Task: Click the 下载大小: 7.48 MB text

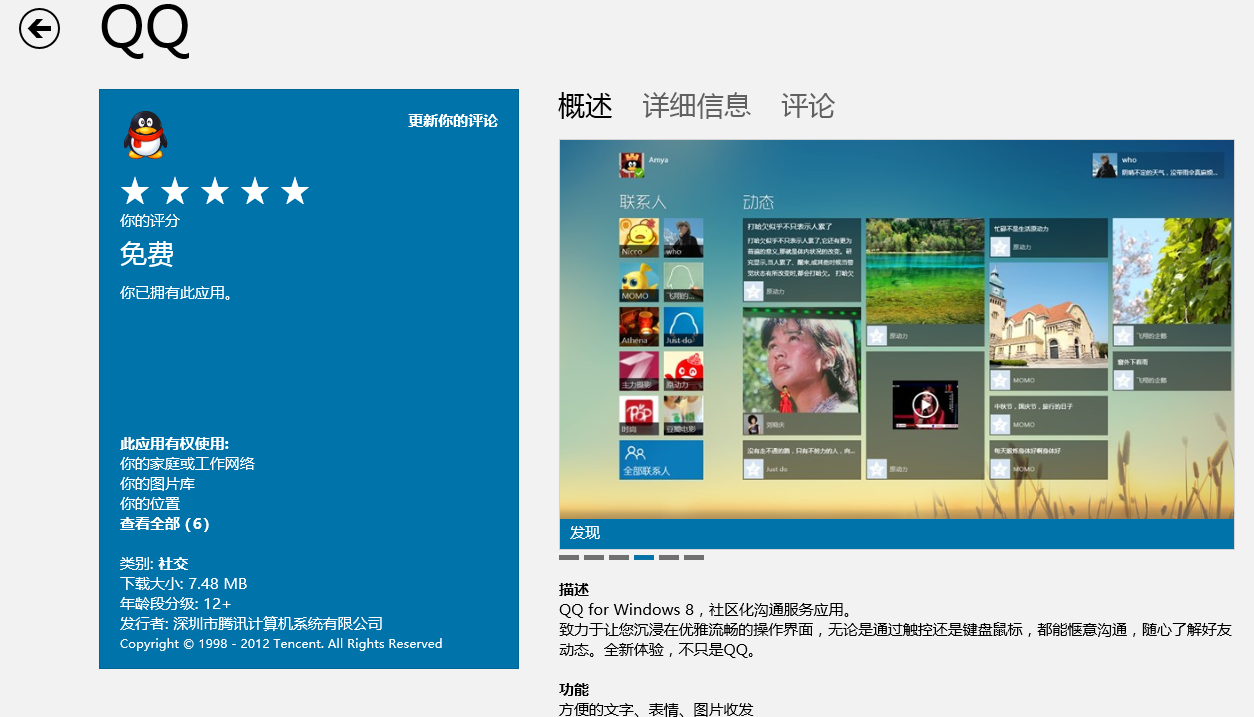Action: pyautogui.click(x=183, y=584)
